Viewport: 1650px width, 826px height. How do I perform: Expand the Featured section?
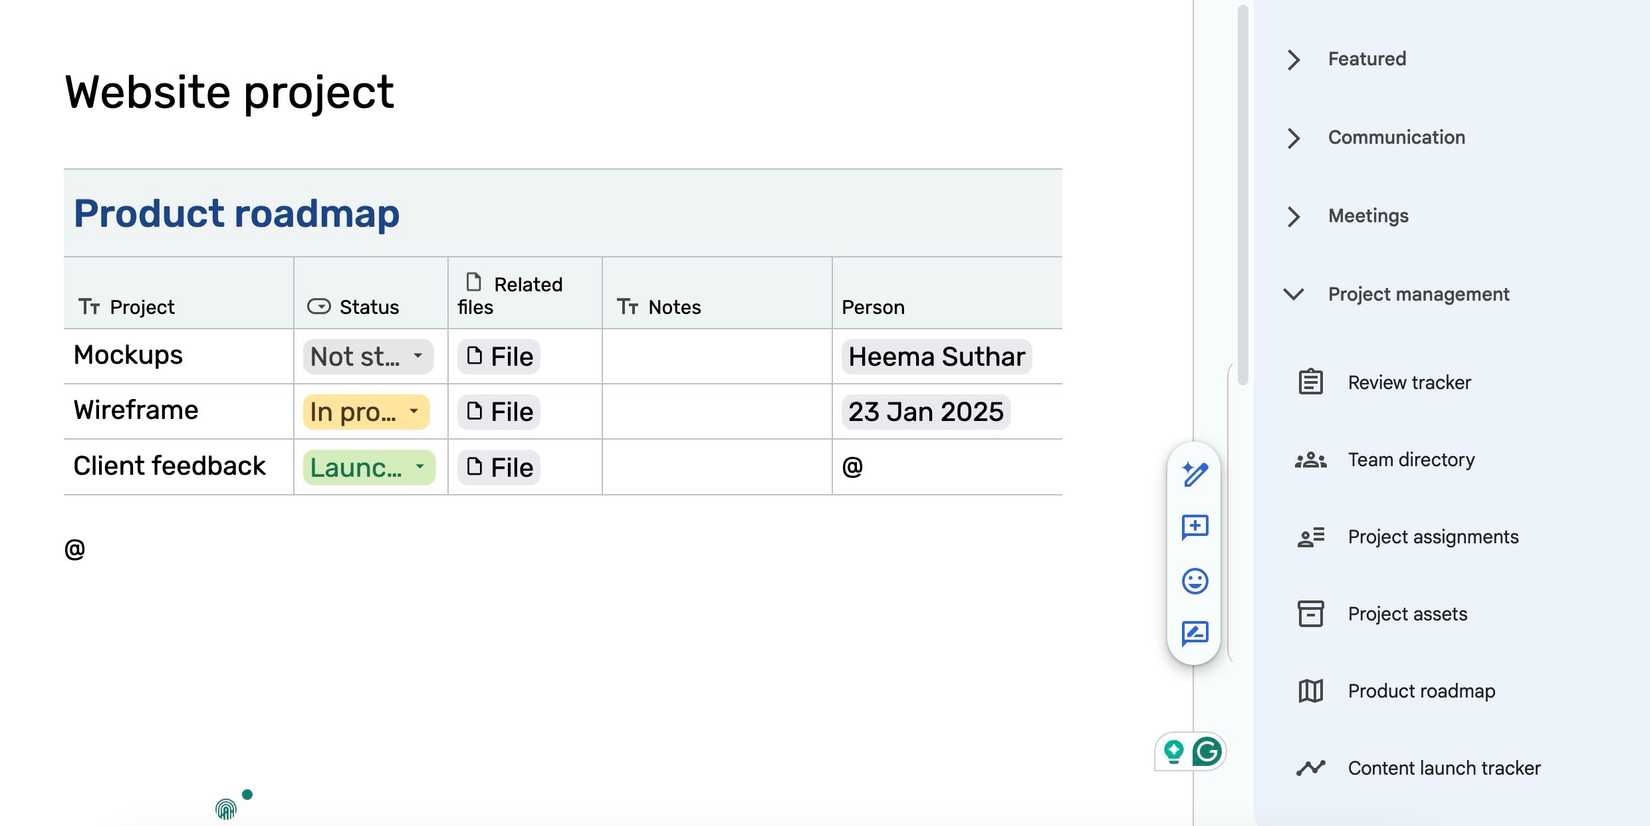pyautogui.click(x=1293, y=60)
